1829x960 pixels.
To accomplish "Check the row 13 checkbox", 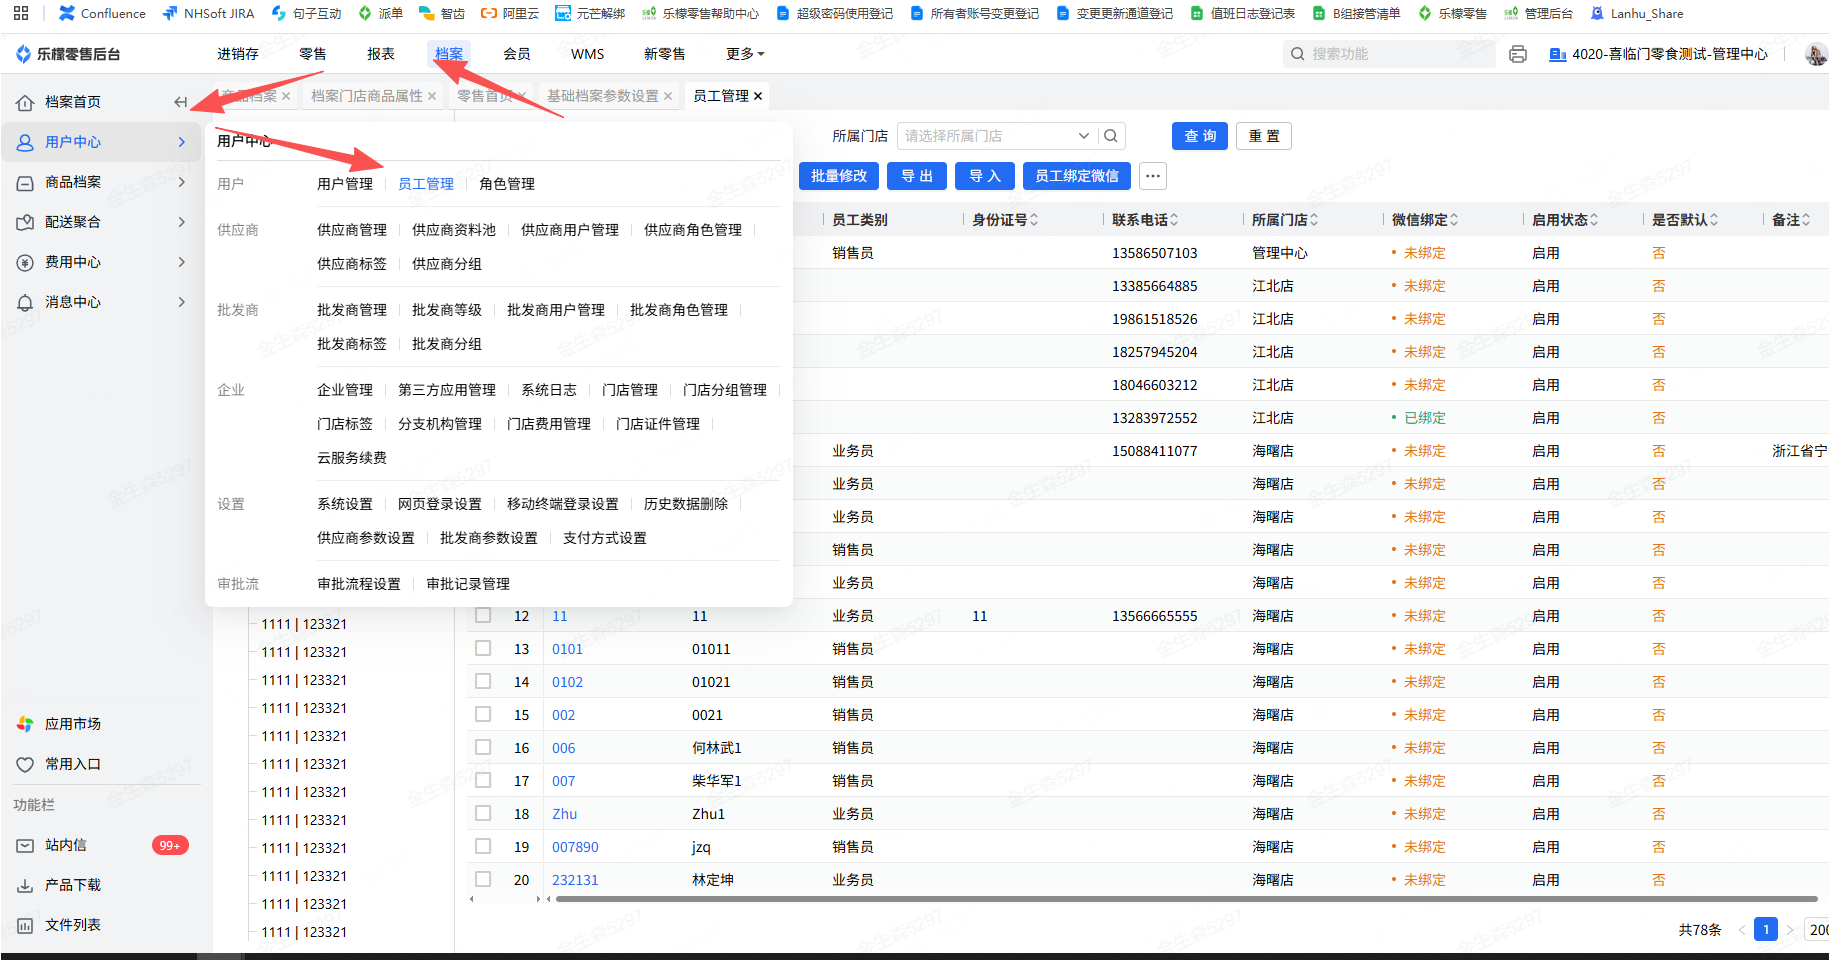I will (x=483, y=648).
